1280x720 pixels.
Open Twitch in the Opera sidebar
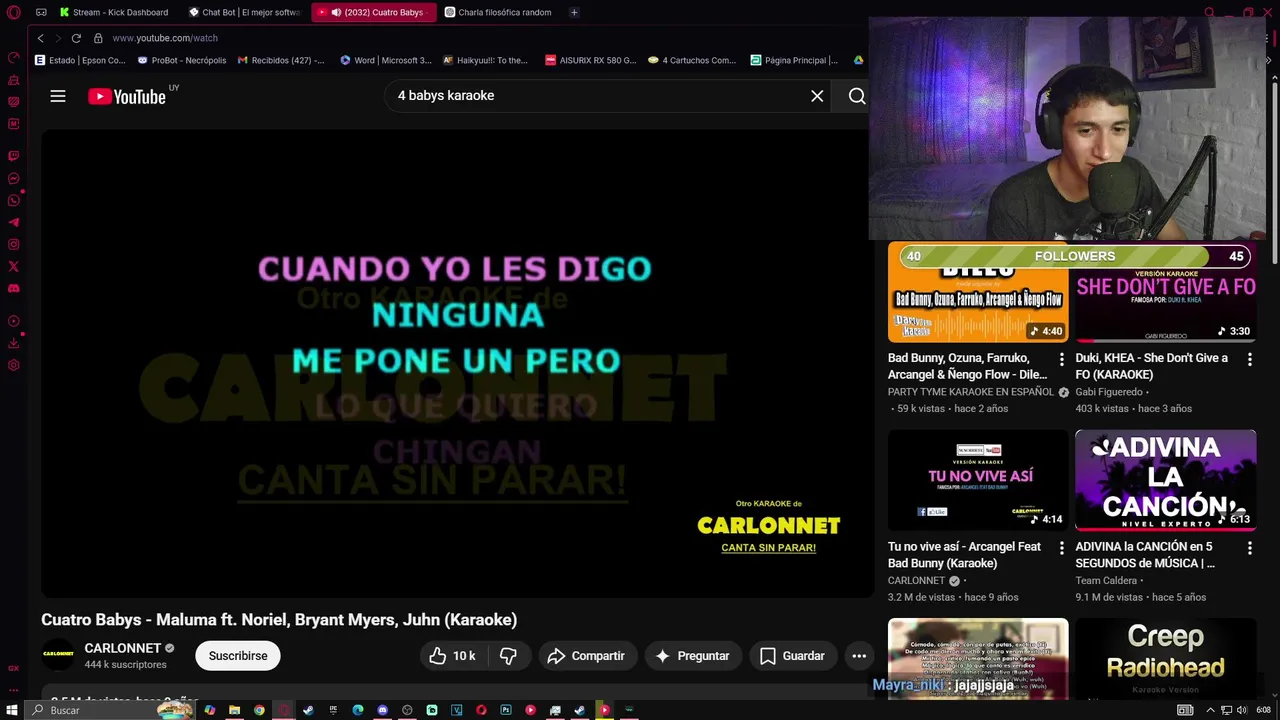pyautogui.click(x=13, y=156)
